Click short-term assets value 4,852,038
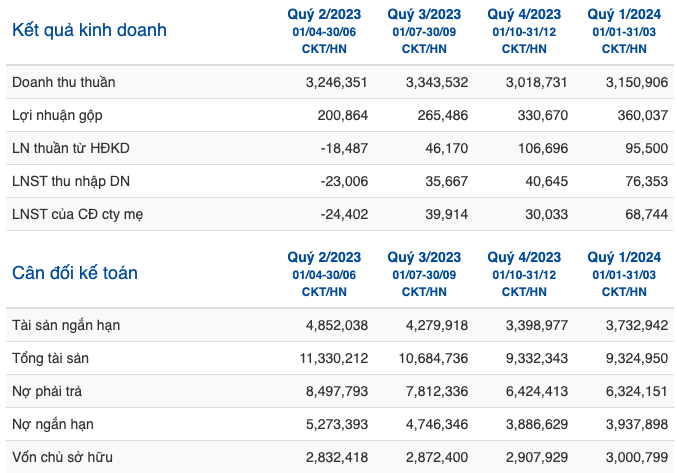Screen dimensions: 677x473 (337, 325)
